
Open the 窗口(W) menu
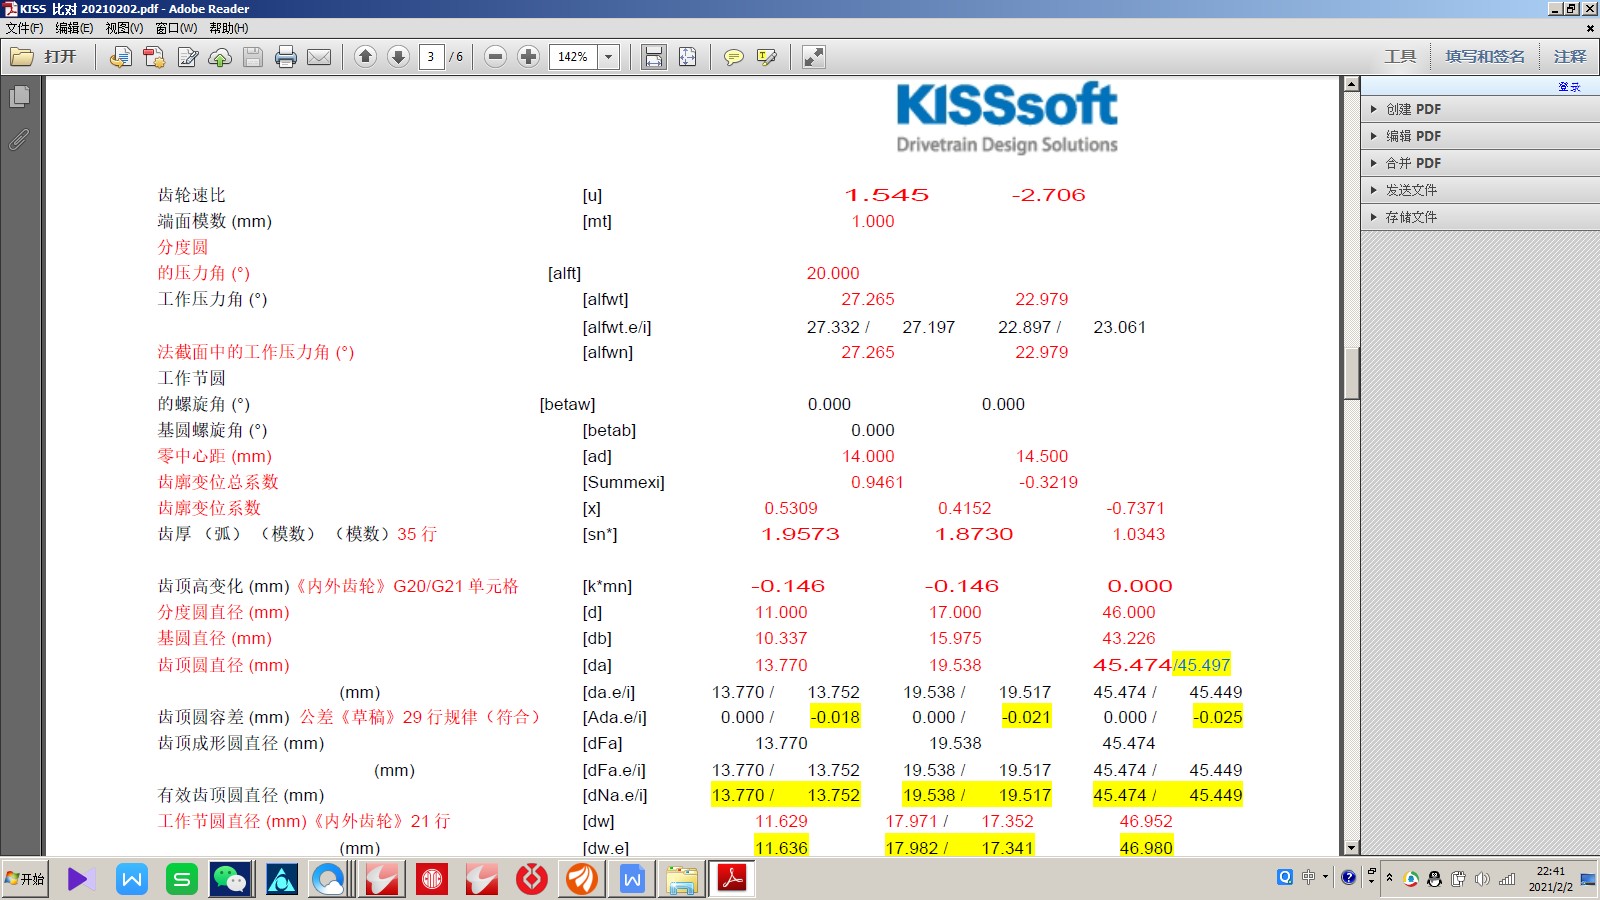[176, 28]
